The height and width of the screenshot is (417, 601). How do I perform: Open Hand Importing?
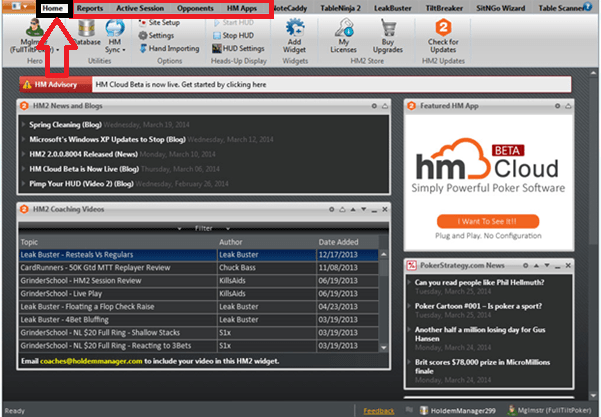pyautogui.click(x=169, y=48)
